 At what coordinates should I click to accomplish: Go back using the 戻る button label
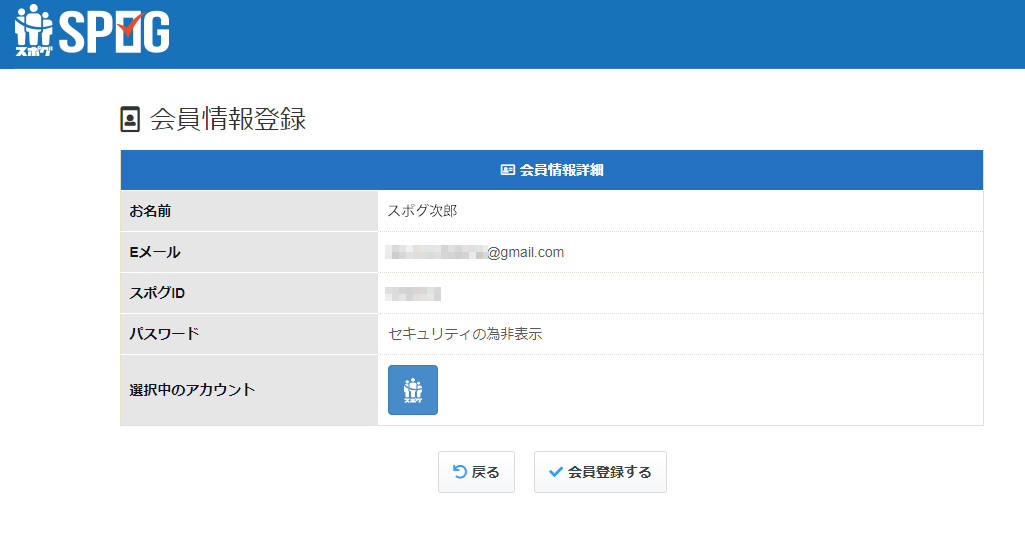click(486, 472)
